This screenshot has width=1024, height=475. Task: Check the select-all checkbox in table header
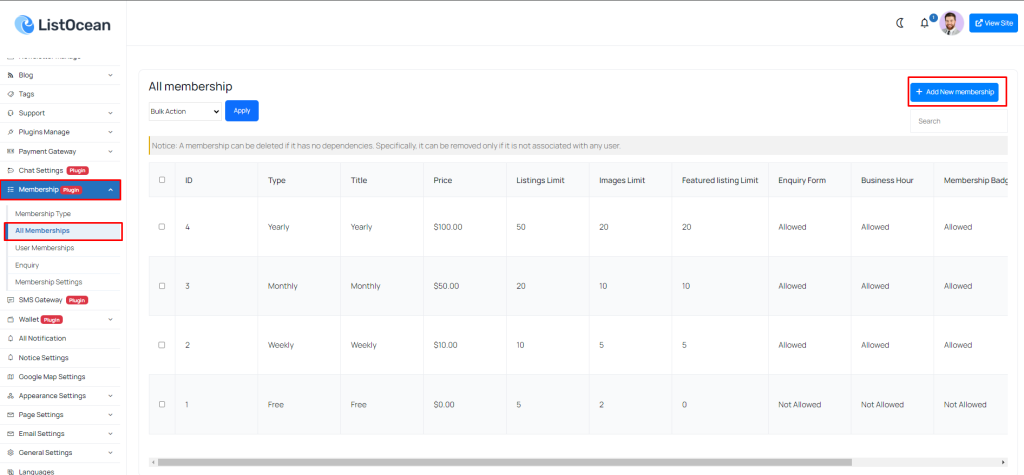[162, 180]
